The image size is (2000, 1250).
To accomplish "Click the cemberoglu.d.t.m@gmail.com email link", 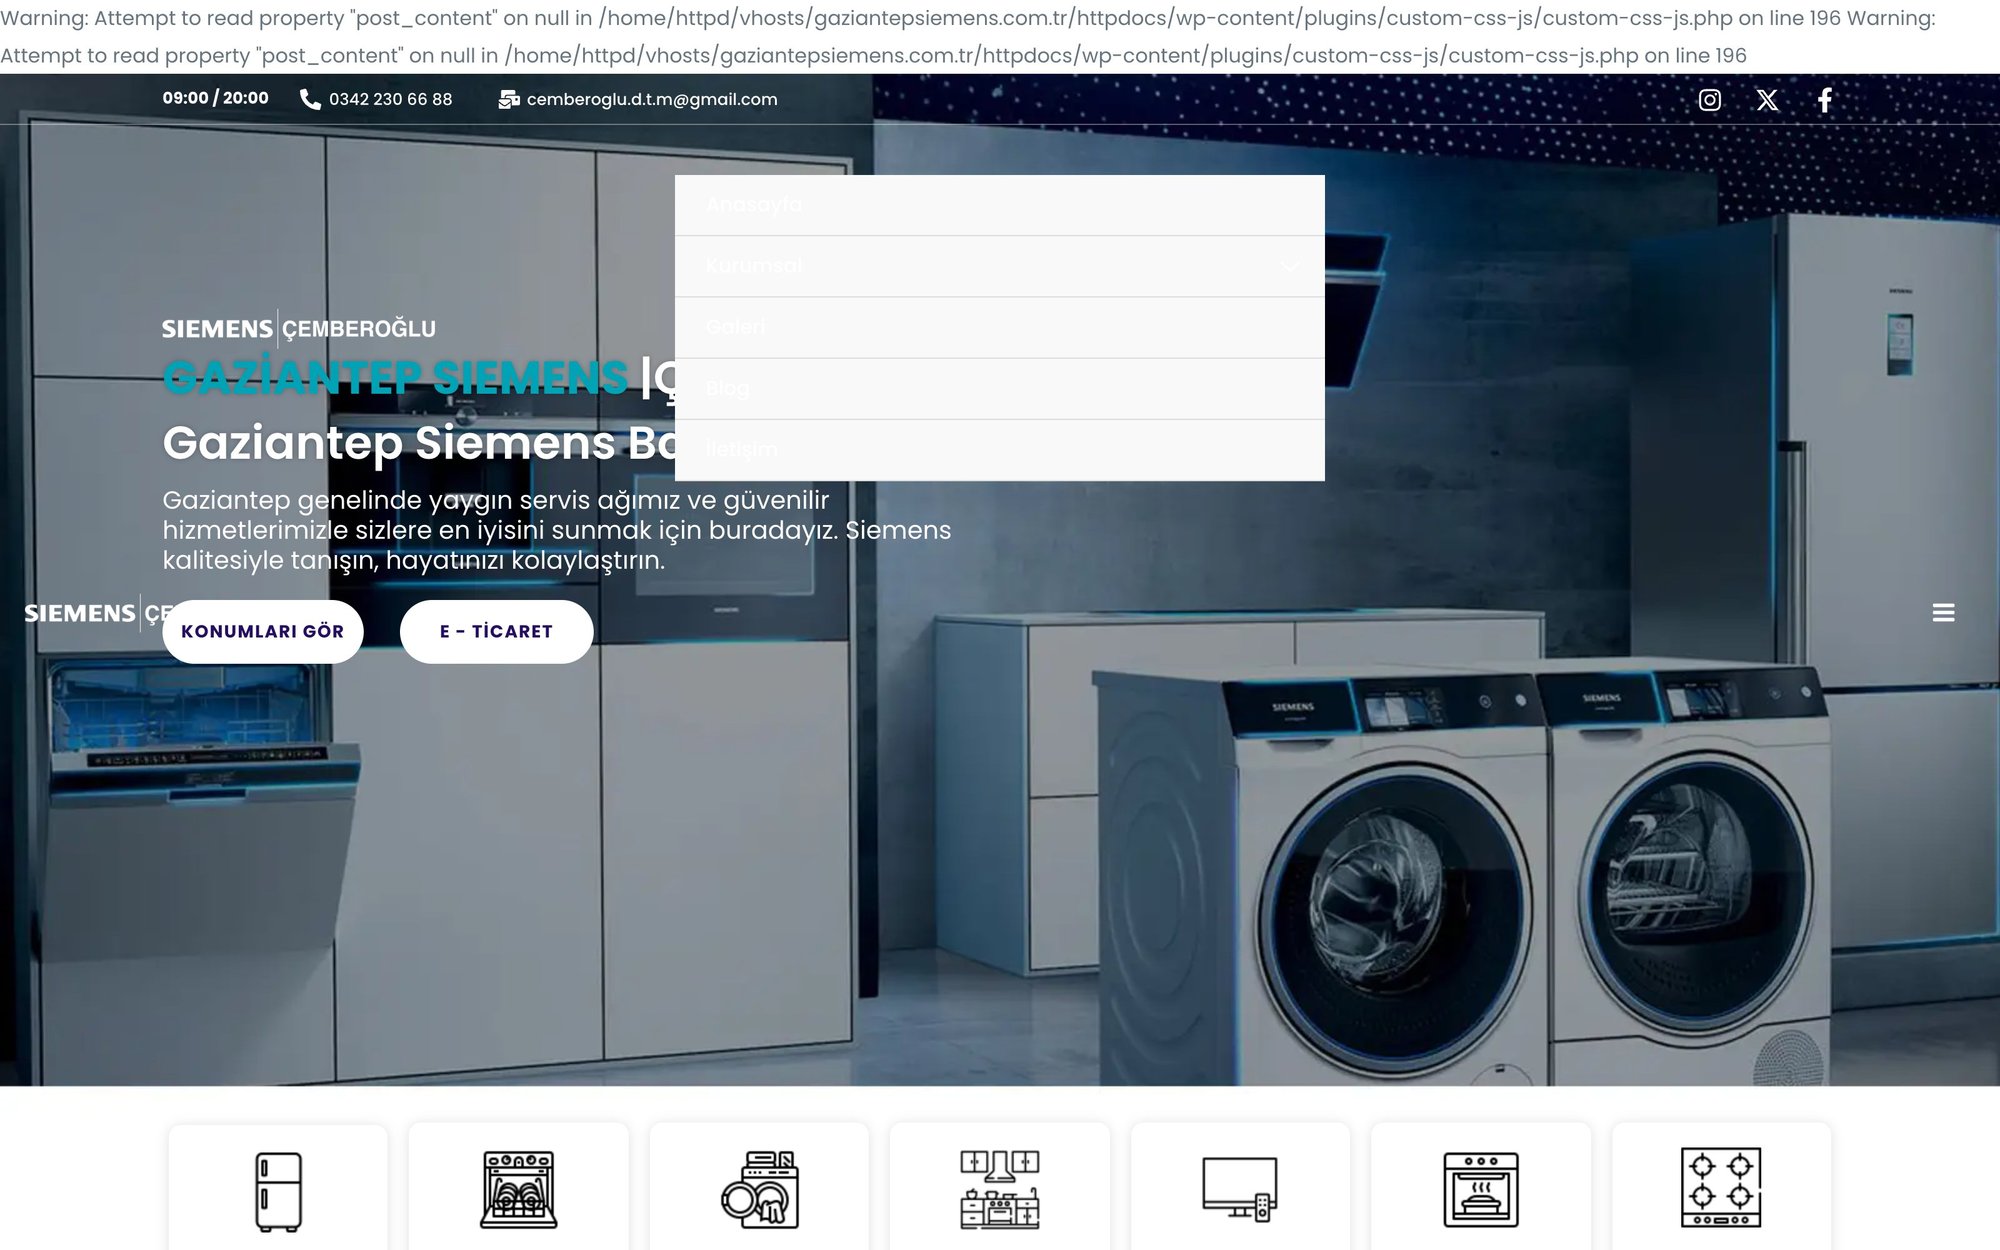I will click(652, 99).
